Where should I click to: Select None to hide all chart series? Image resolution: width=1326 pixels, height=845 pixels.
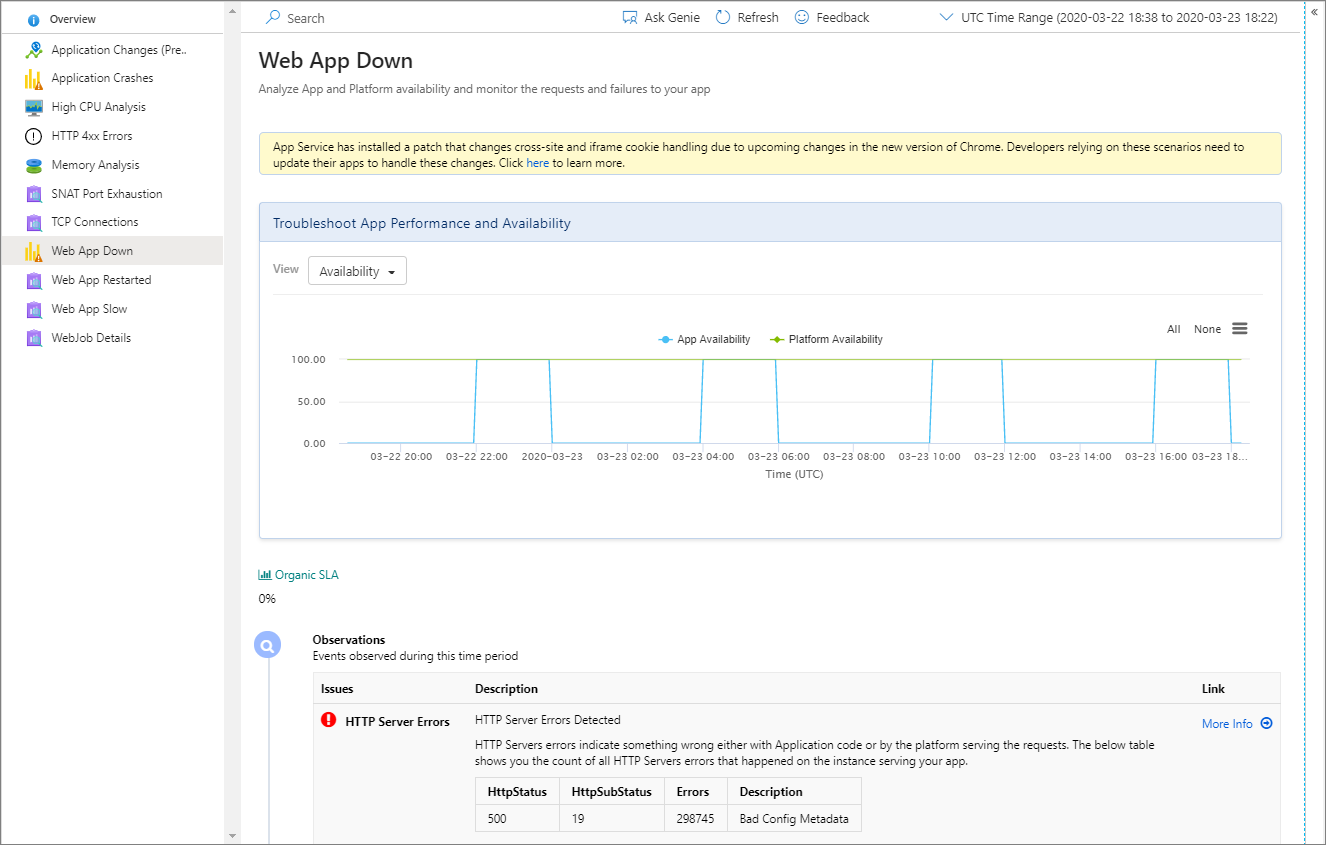[1206, 328]
